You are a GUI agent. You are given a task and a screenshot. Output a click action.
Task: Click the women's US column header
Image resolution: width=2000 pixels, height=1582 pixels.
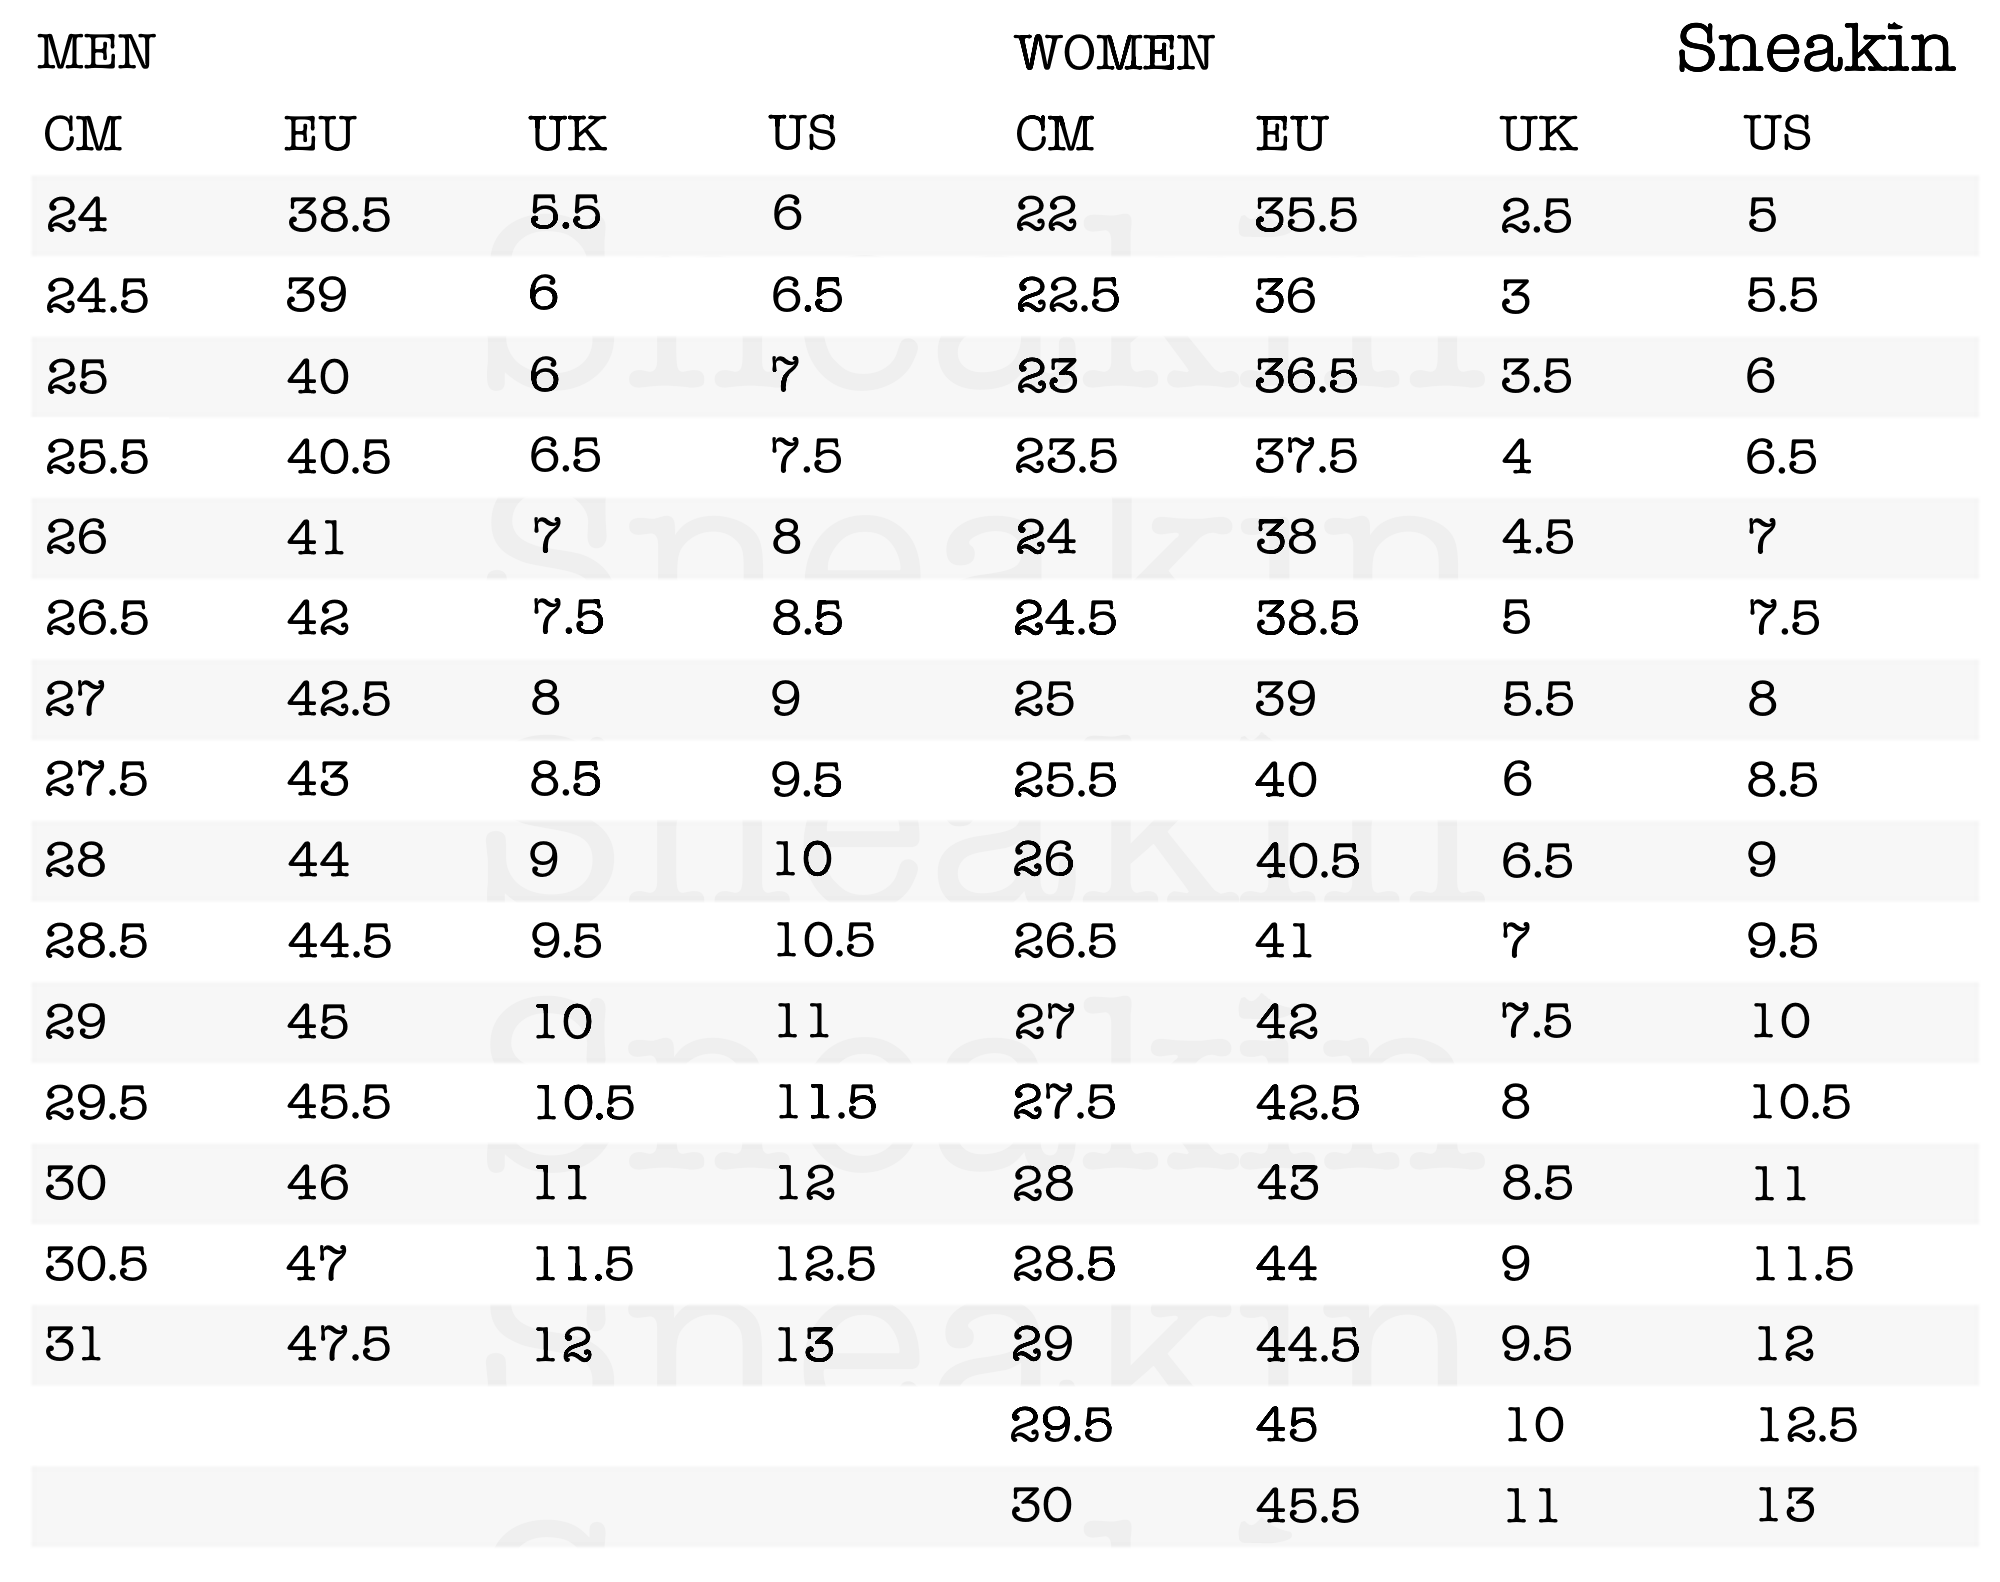point(1778,134)
